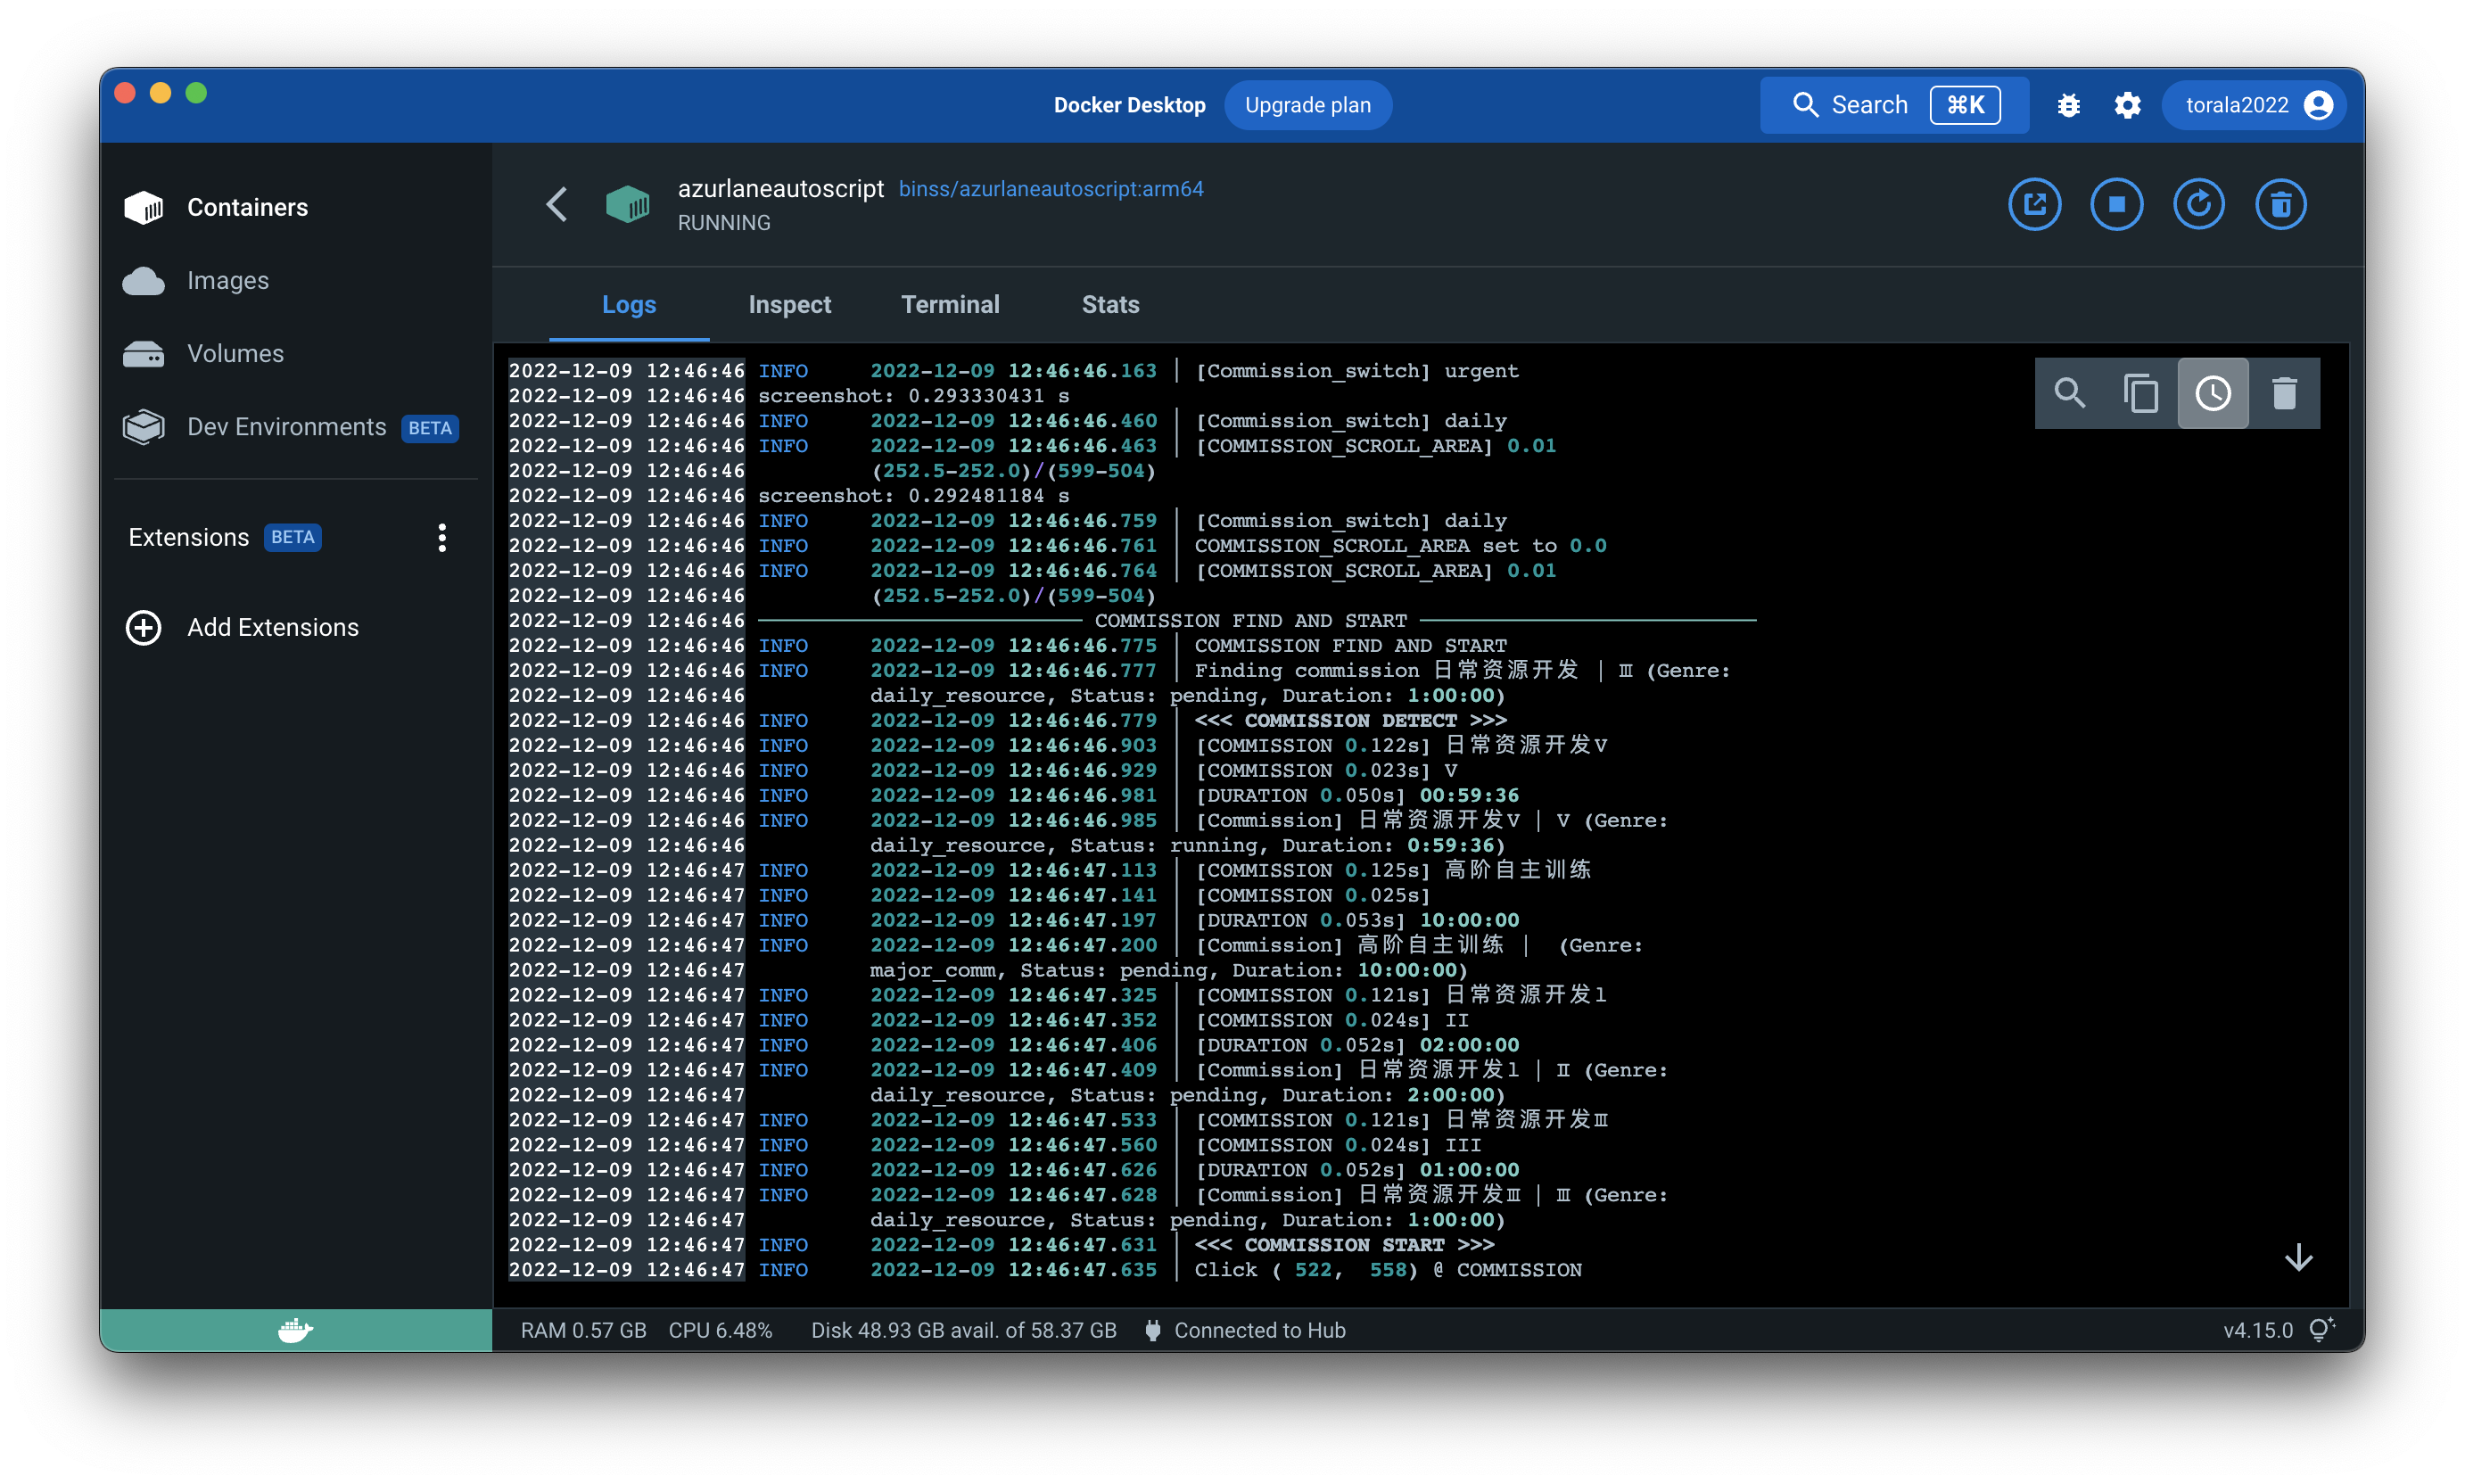Open the feedback lightbulb icon
2465x1484 pixels.
click(x=2321, y=1330)
